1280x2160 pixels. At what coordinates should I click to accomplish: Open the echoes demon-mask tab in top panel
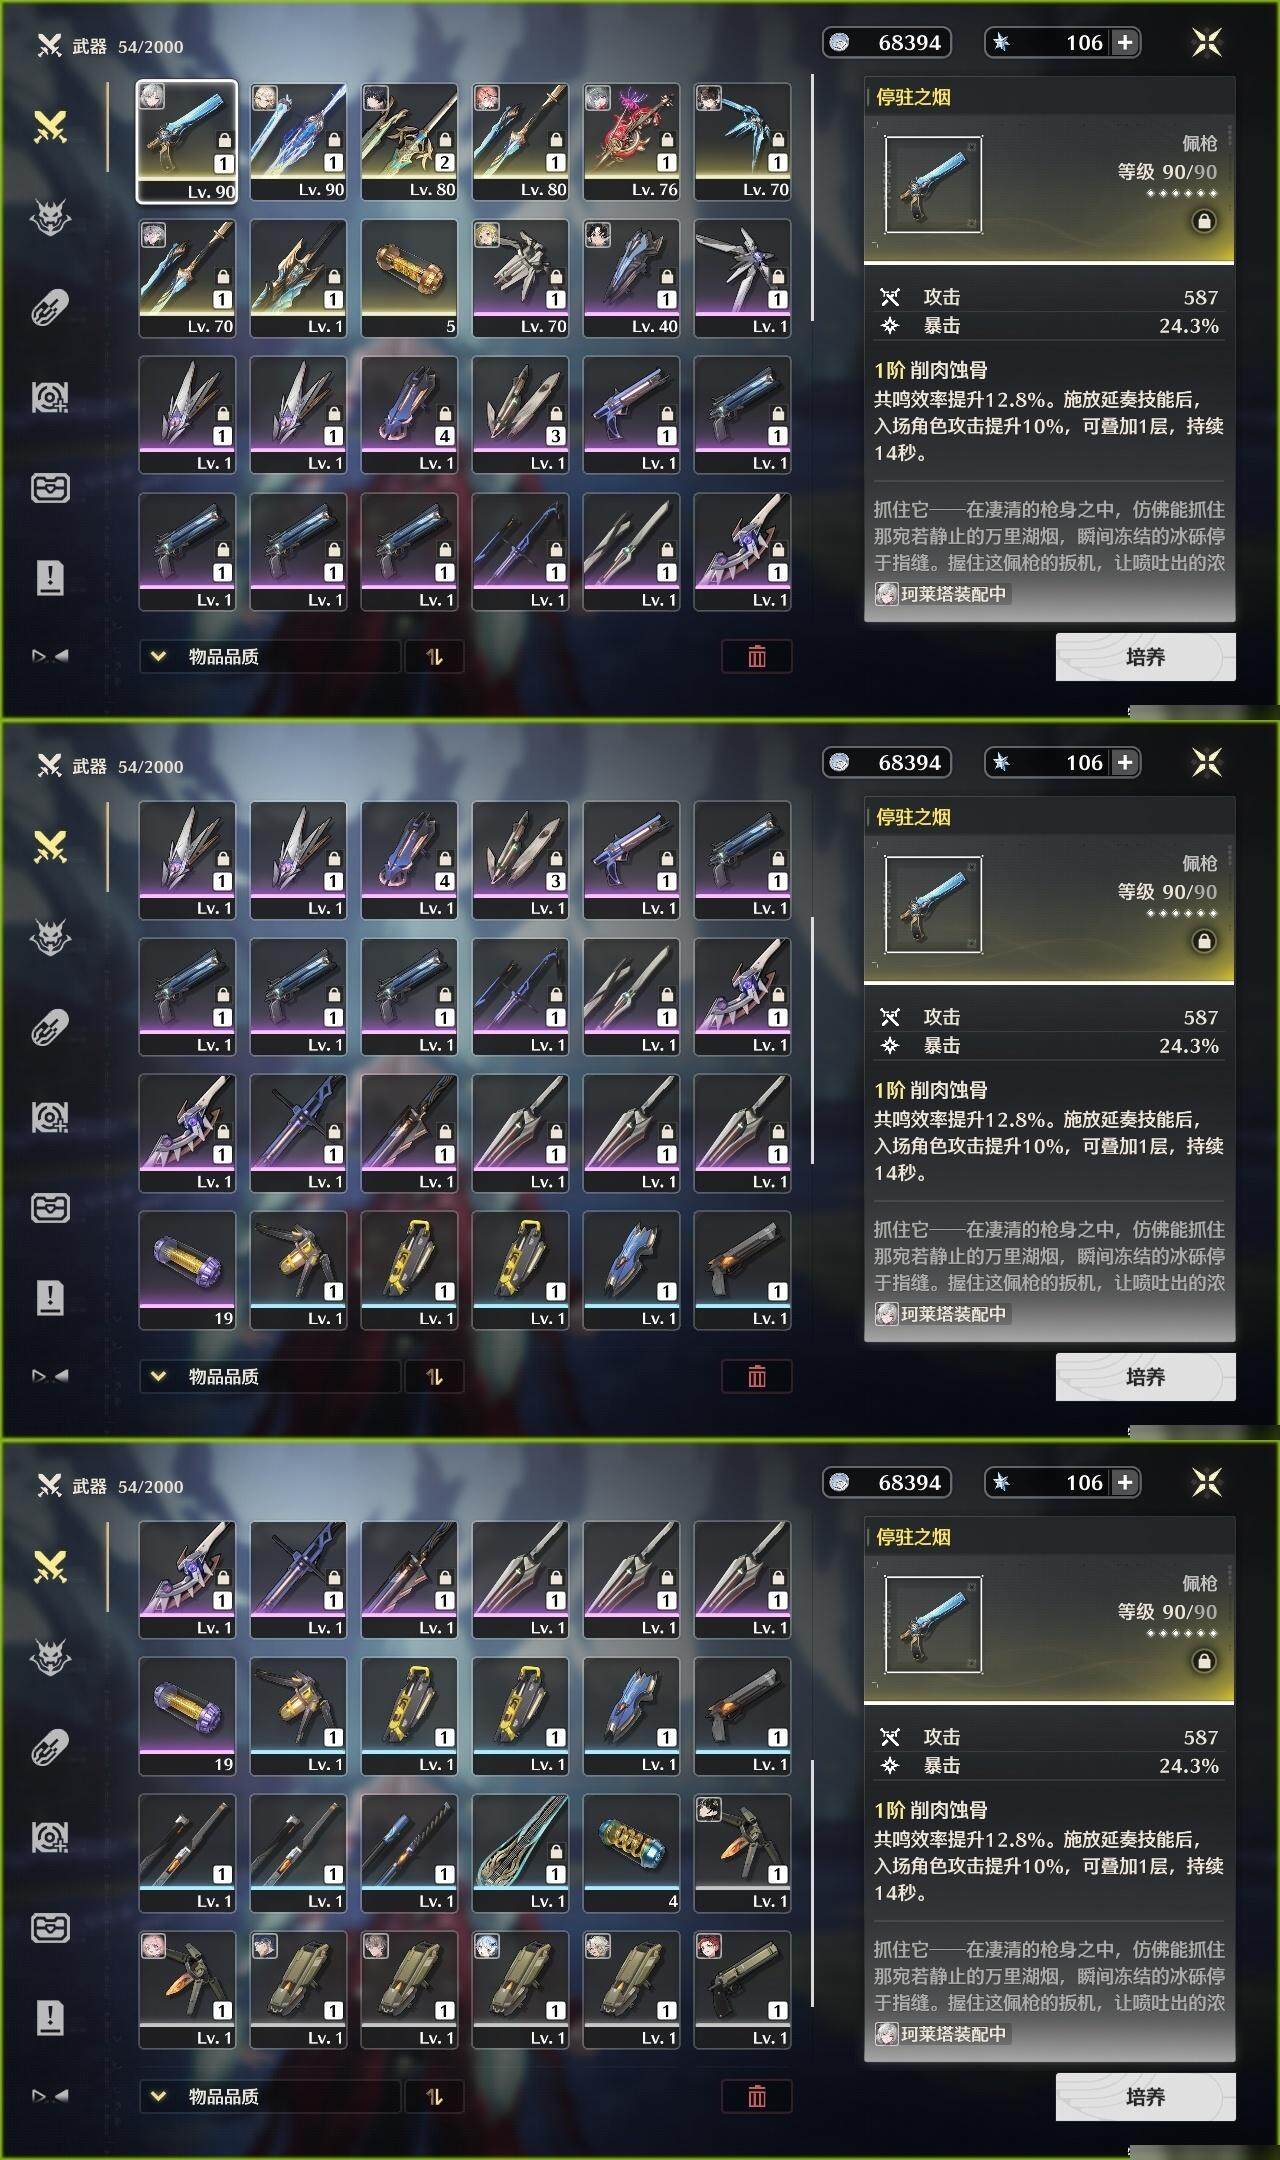50,217
